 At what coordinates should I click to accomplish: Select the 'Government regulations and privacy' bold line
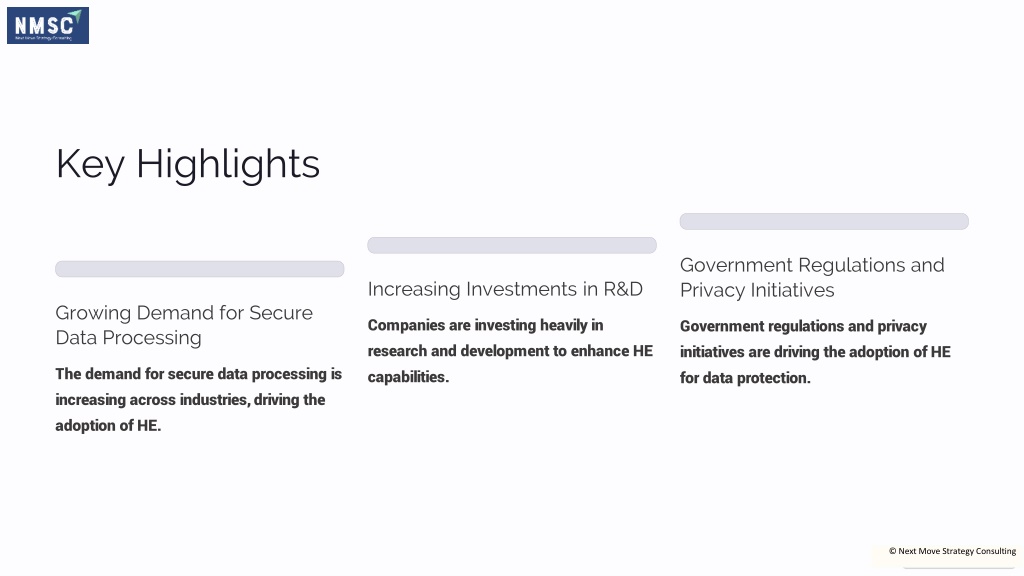point(803,326)
